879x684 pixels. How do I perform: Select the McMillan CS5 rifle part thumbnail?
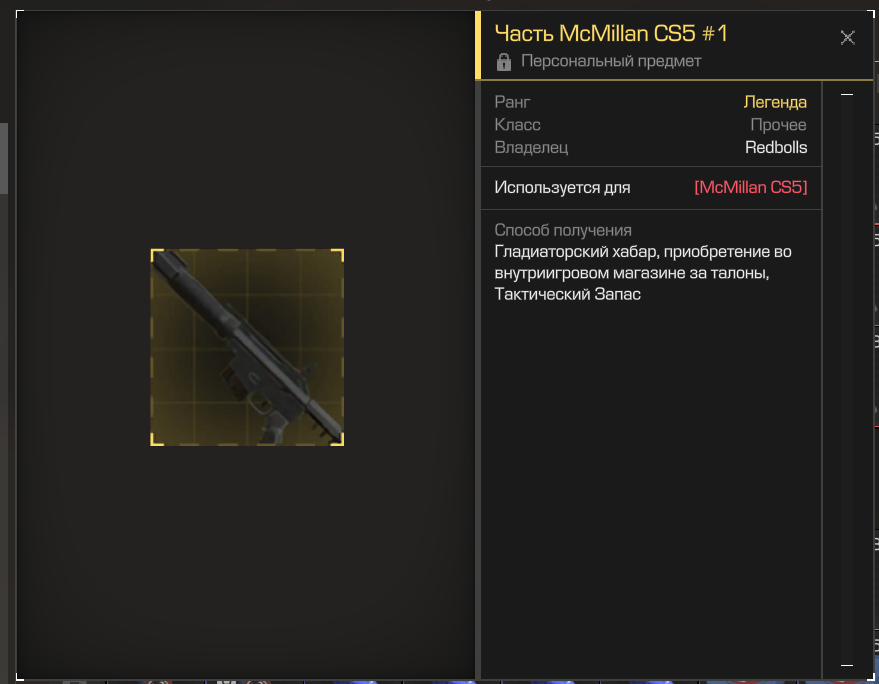click(x=247, y=348)
